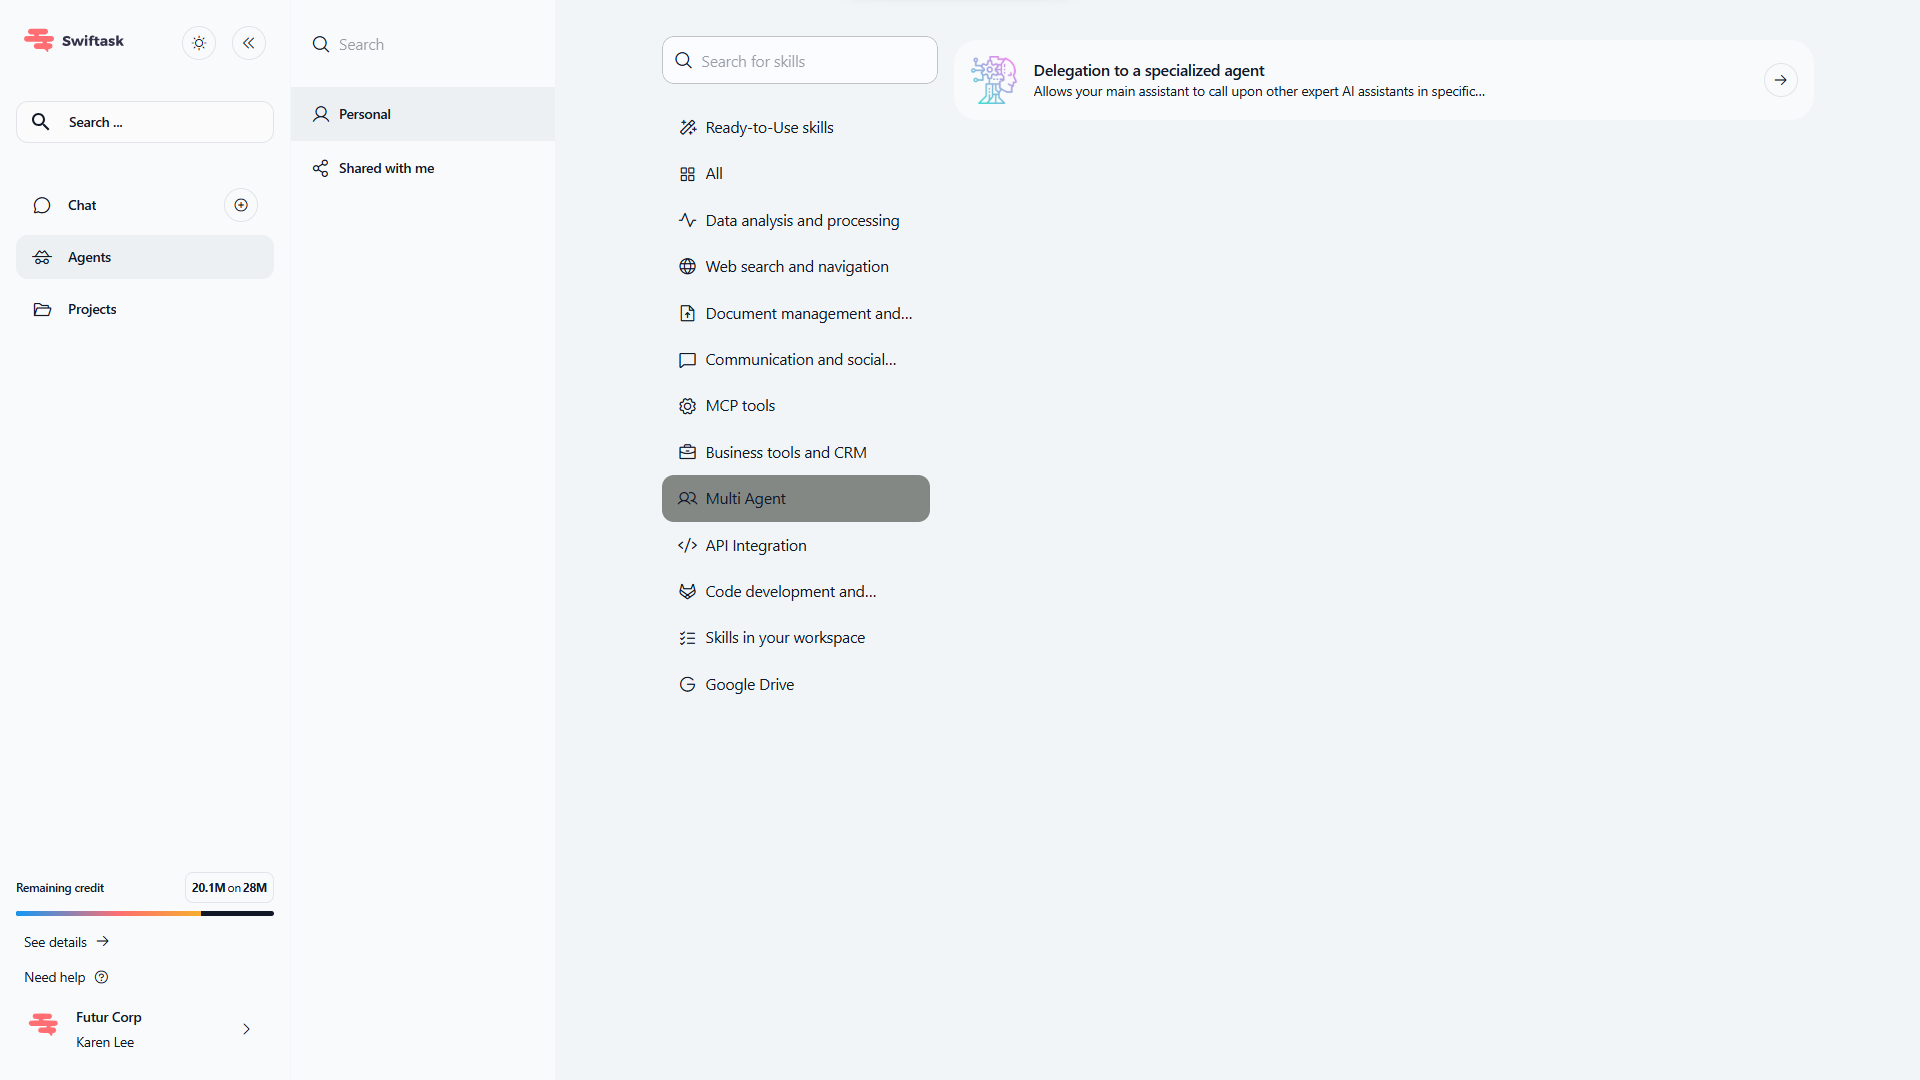Viewport: 1920px width, 1080px height.
Task: Open Delegation to a specialized agent arrow
Action: pos(1780,80)
